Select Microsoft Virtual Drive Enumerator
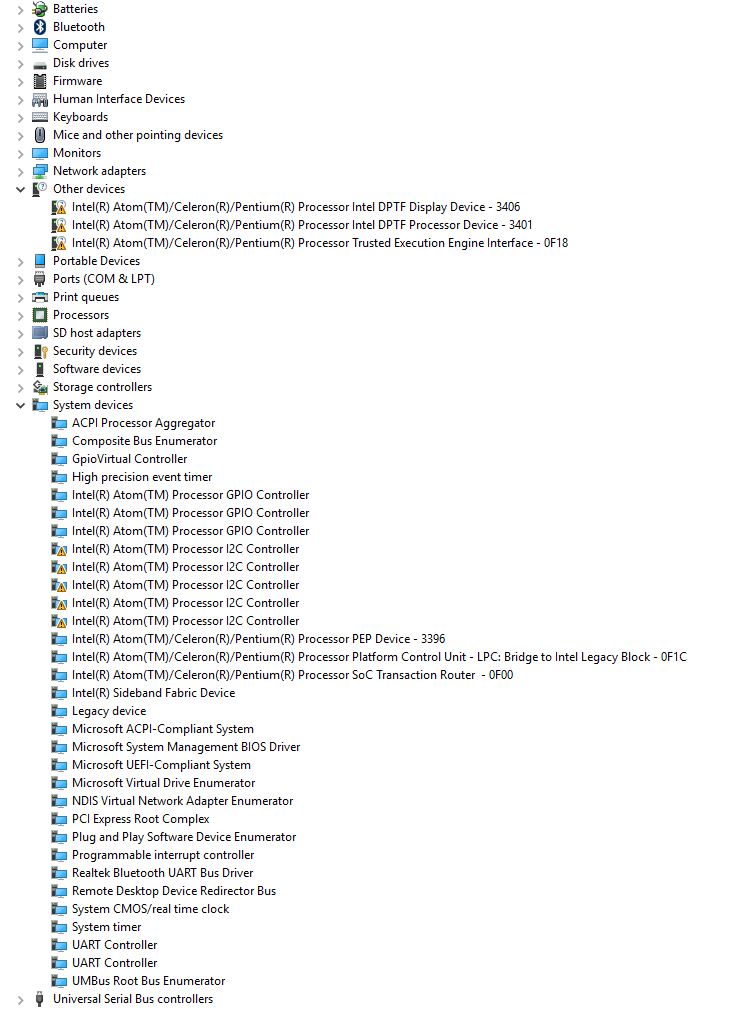 pos(163,783)
